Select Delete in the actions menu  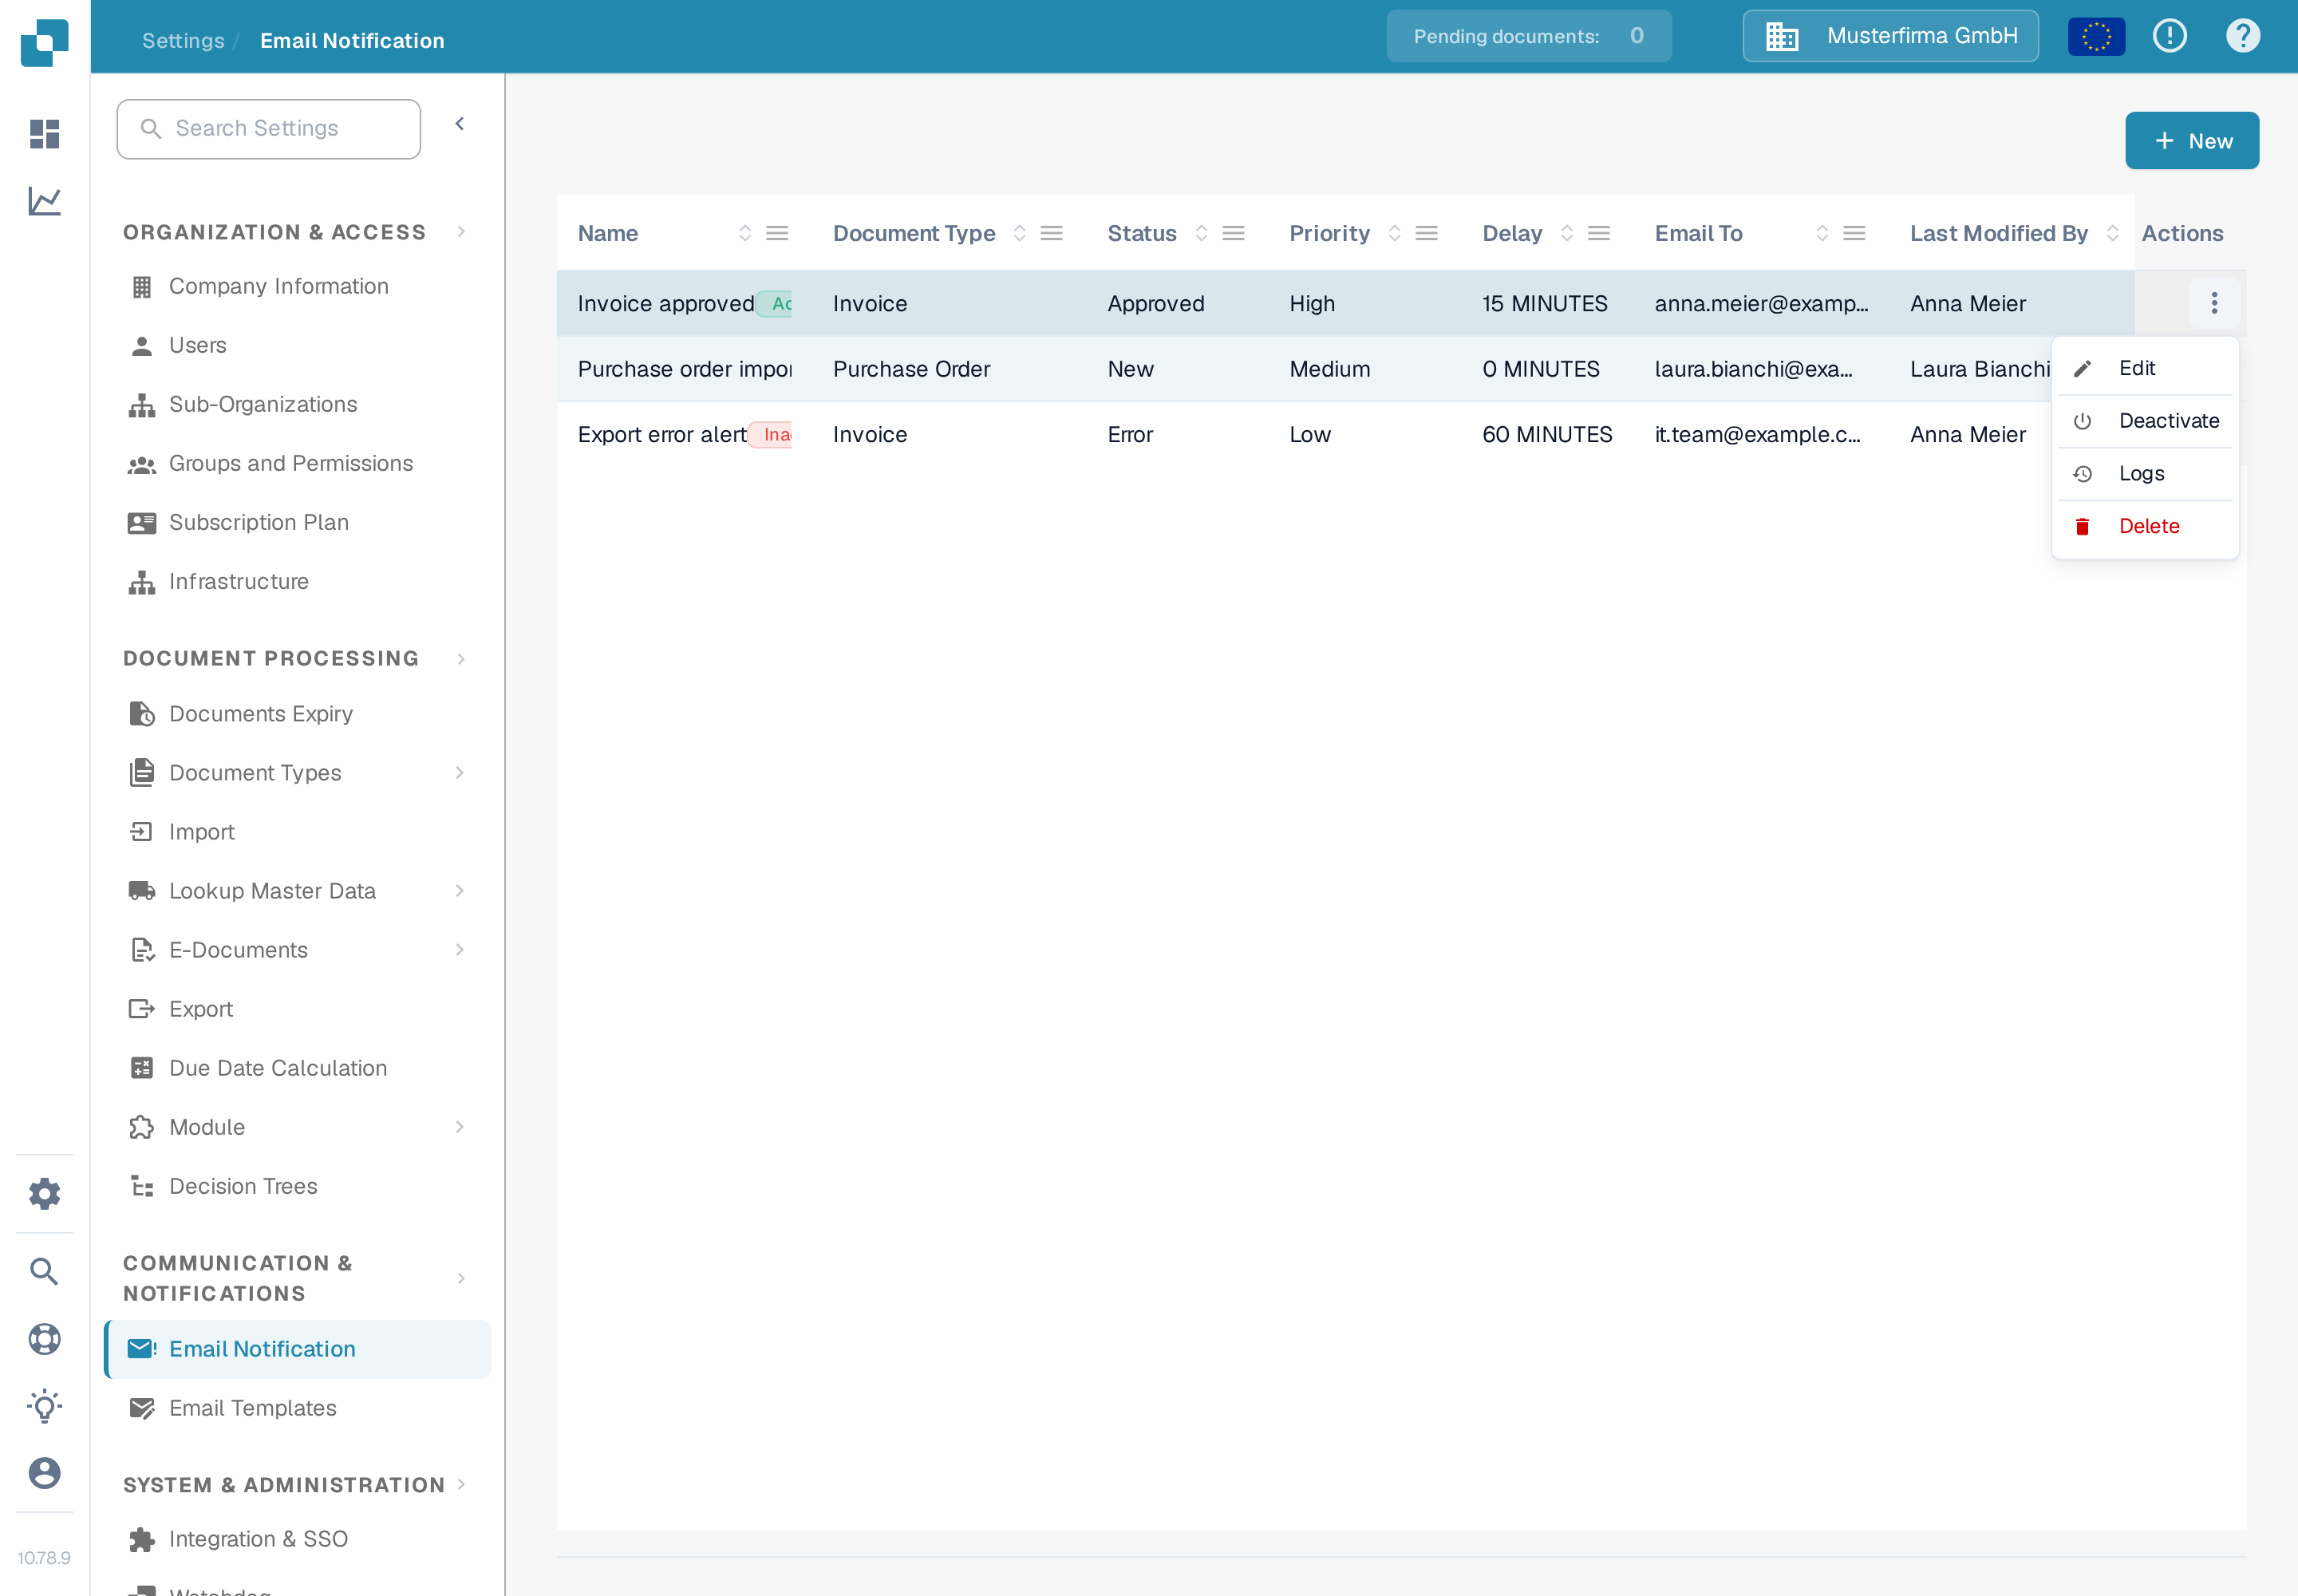(2144, 526)
